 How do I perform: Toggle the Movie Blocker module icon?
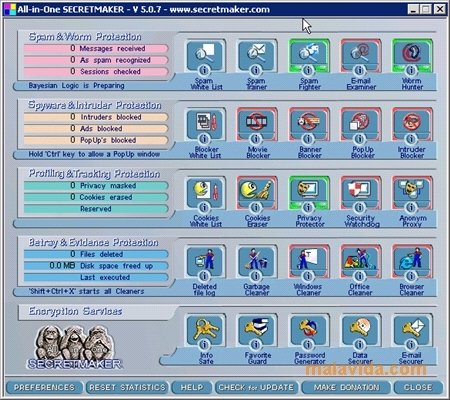(256, 124)
